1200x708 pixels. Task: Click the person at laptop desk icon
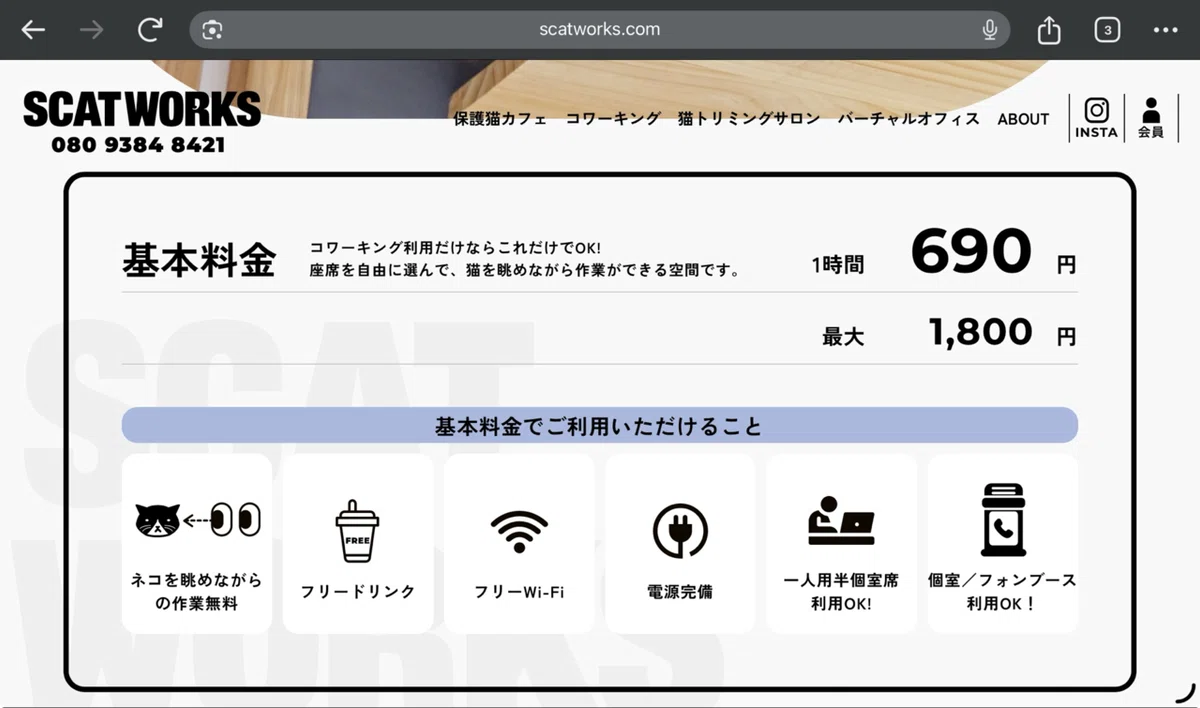[841, 520]
